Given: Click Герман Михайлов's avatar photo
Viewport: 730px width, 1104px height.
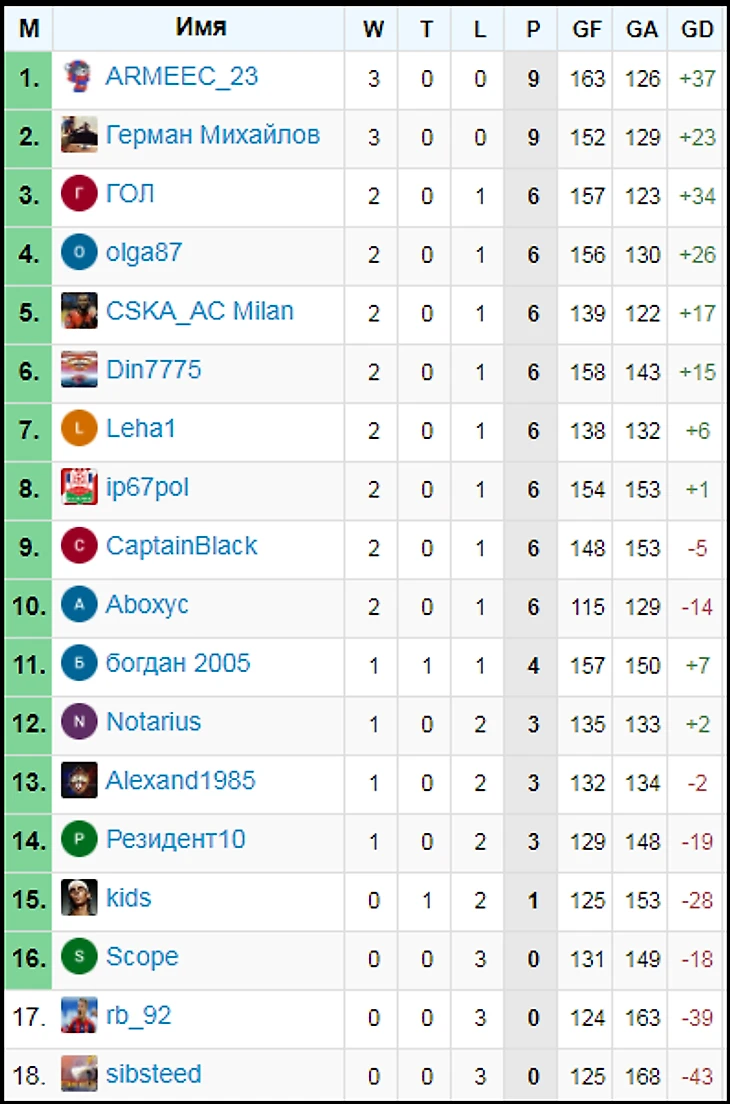Looking at the screenshot, I should (79, 135).
